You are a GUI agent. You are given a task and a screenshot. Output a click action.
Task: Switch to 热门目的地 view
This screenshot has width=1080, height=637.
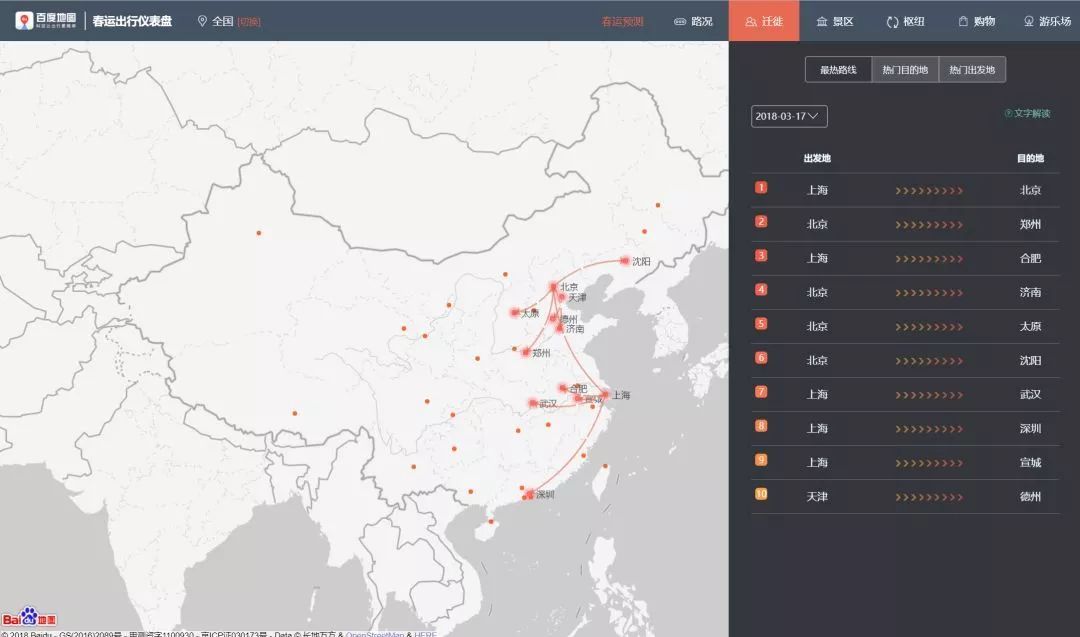[x=905, y=70]
